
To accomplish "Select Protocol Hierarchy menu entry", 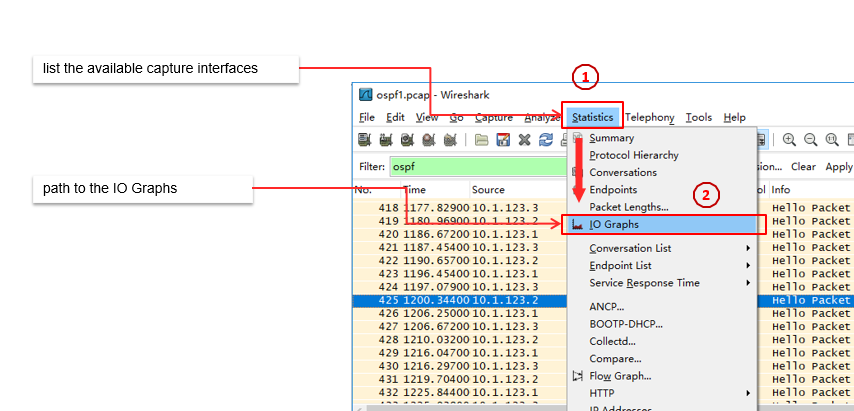I will (662, 155).
